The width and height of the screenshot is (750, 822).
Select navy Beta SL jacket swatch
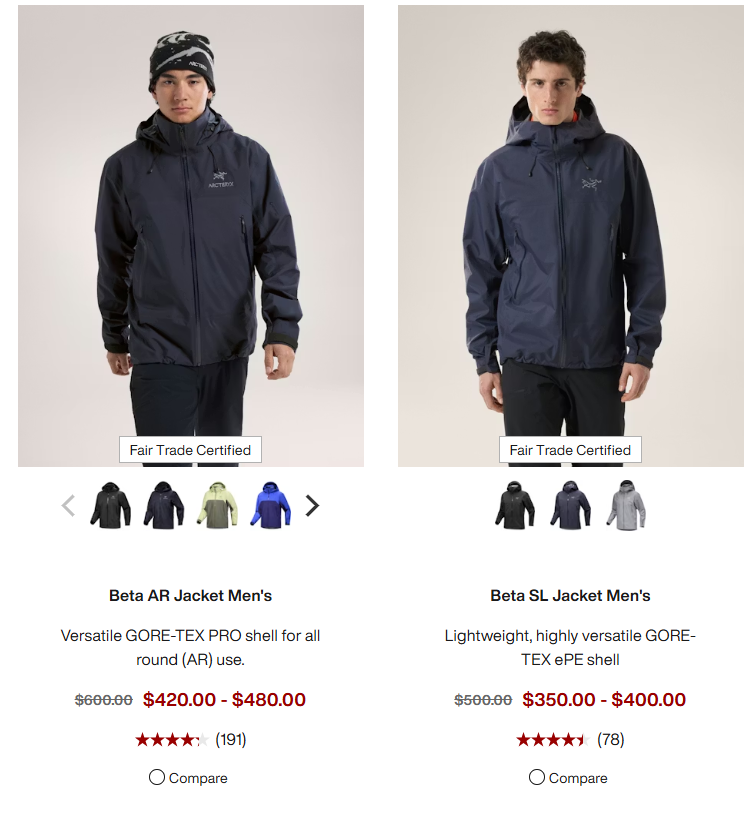coord(571,505)
